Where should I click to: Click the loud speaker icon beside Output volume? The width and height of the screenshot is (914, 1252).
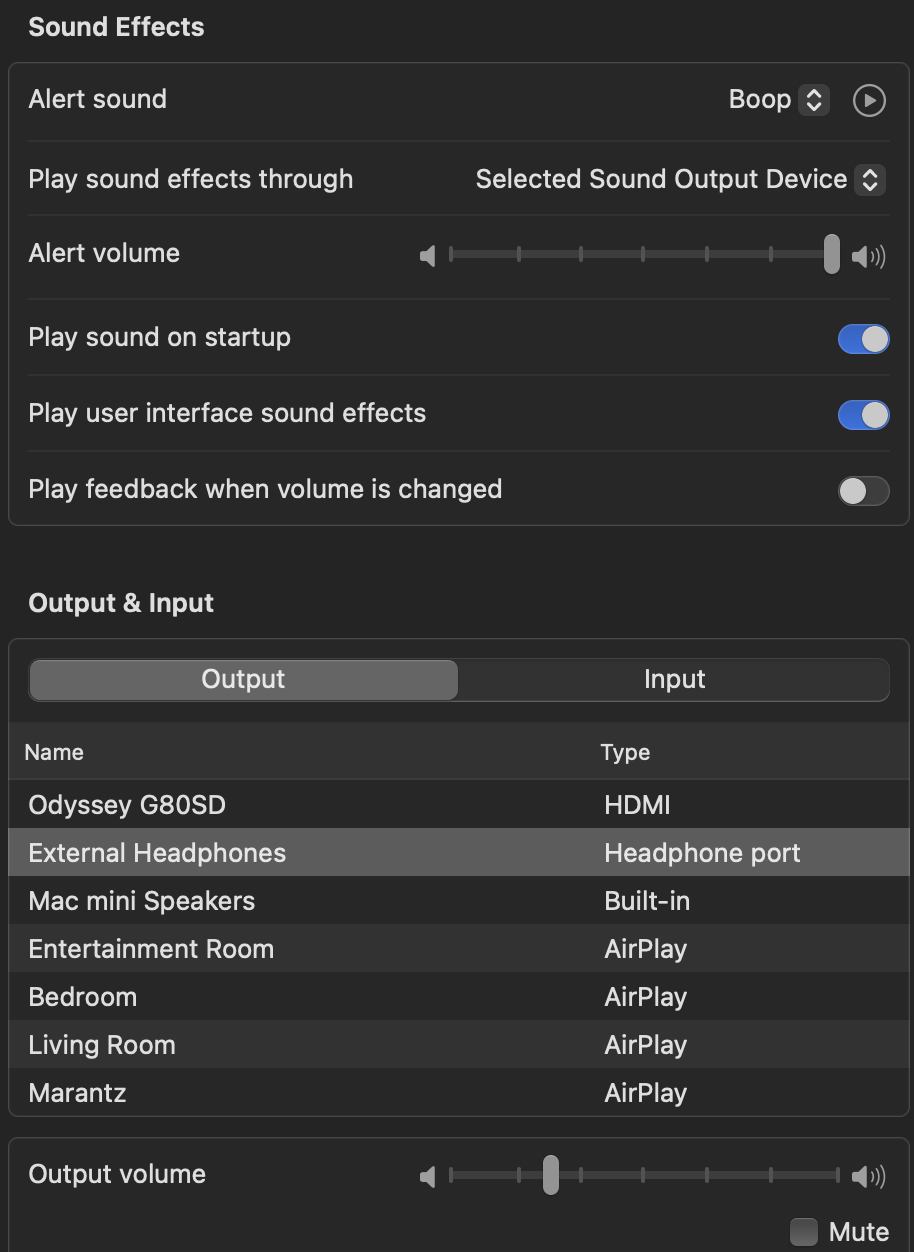(868, 1177)
